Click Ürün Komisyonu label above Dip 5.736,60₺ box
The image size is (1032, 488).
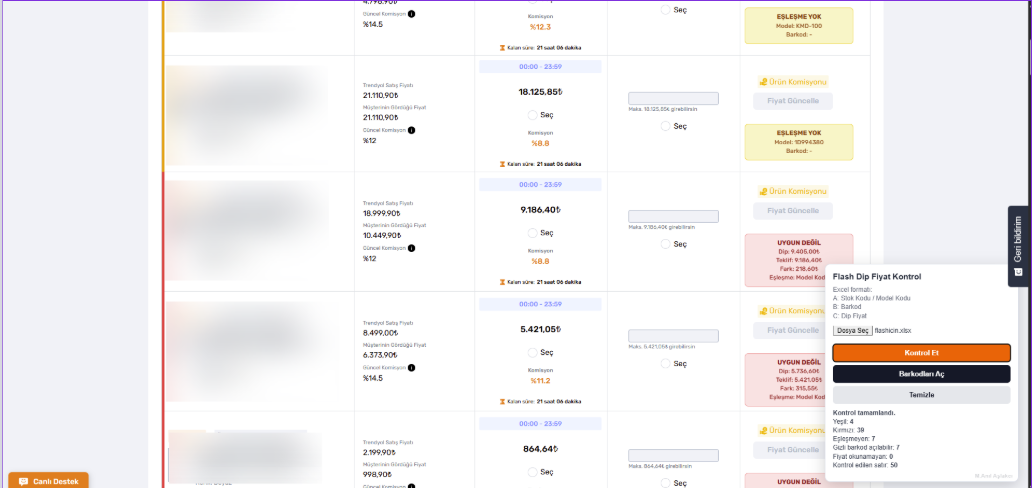pyautogui.click(x=798, y=311)
